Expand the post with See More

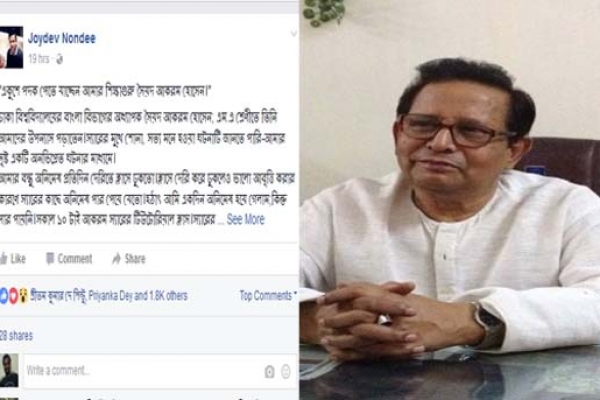coord(246,219)
